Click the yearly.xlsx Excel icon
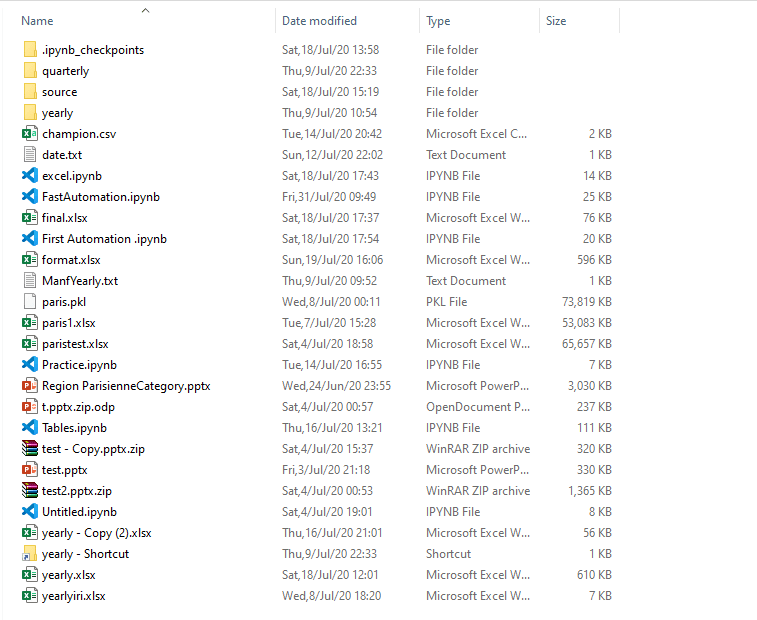Image resolution: width=757 pixels, height=620 pixels. click(30, 575)
